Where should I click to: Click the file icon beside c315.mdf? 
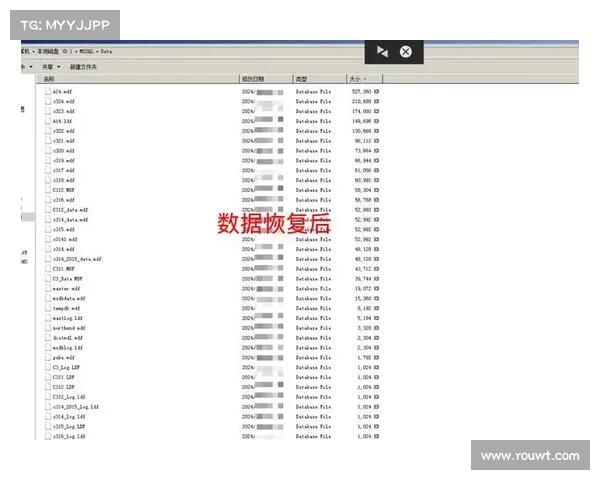click(48, 229)
